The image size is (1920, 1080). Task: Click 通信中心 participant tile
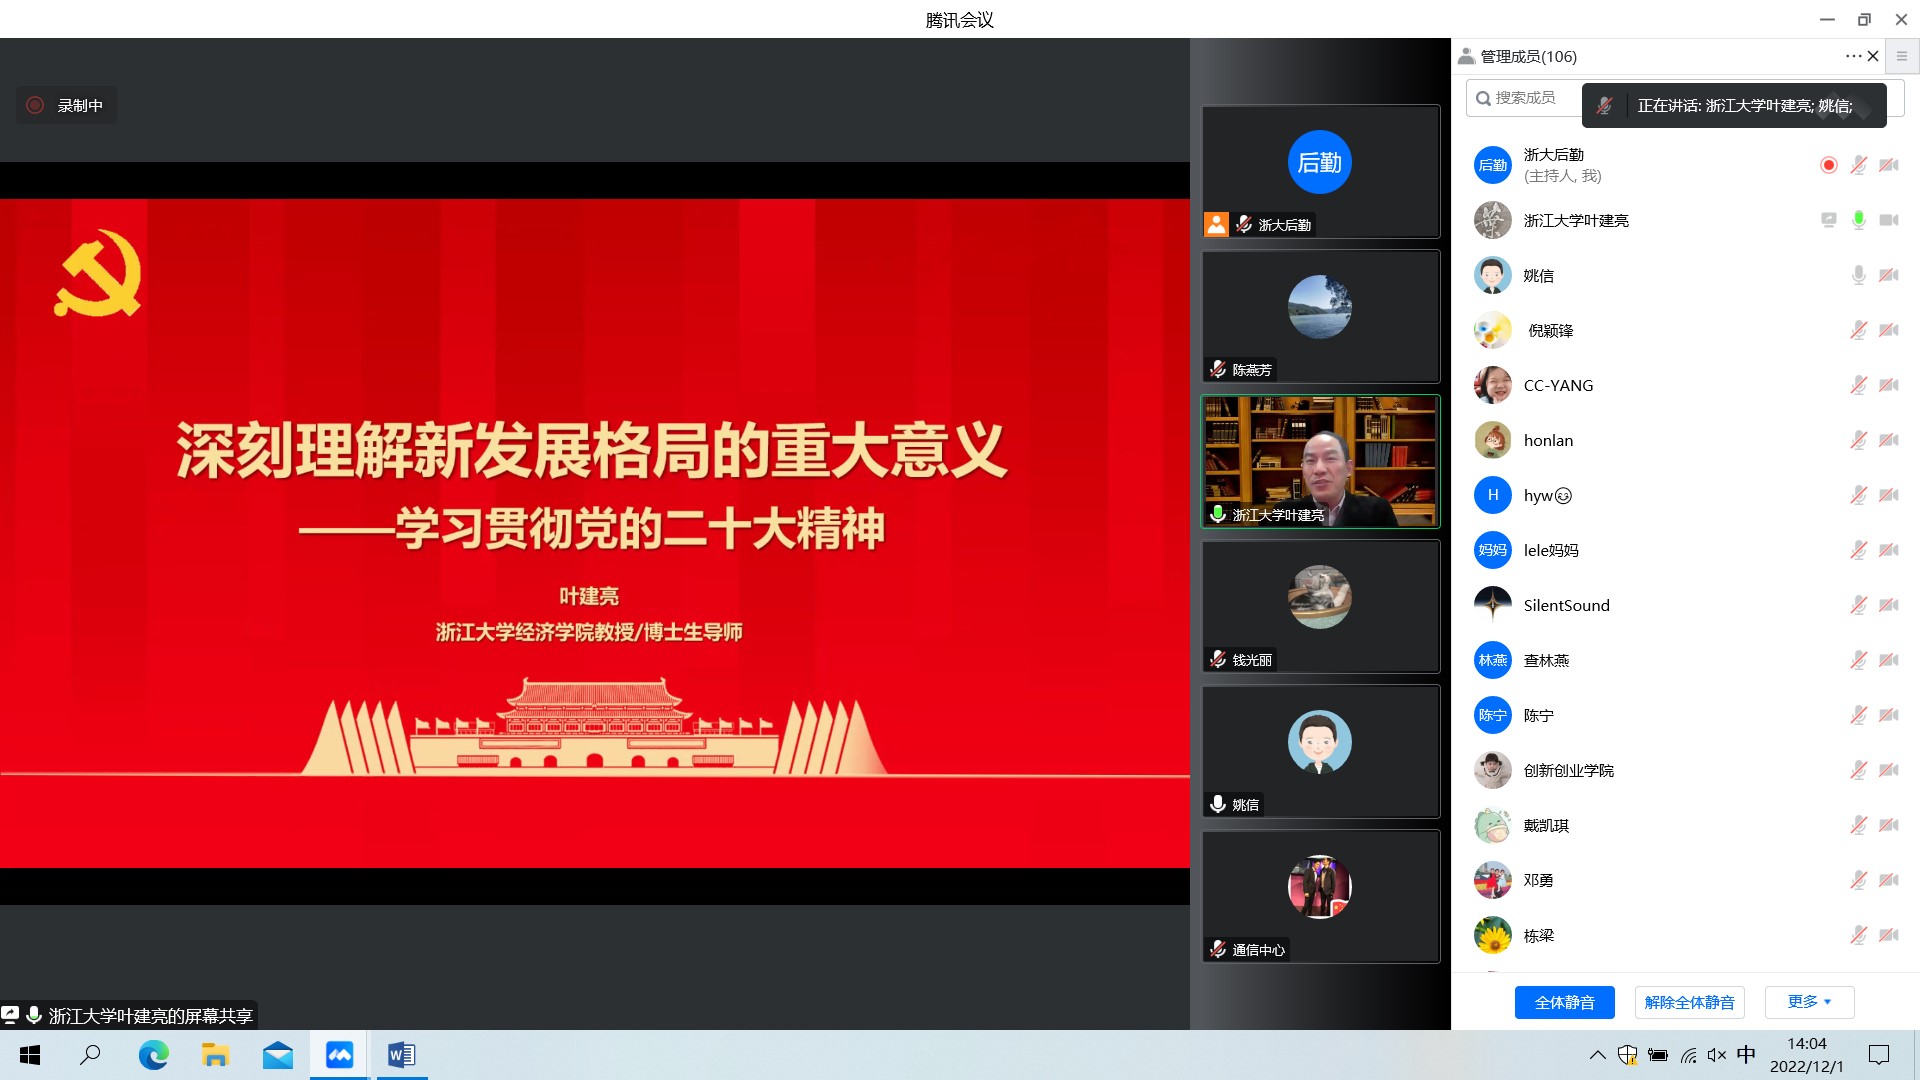pyautogui.click(x=1320, y=896)
